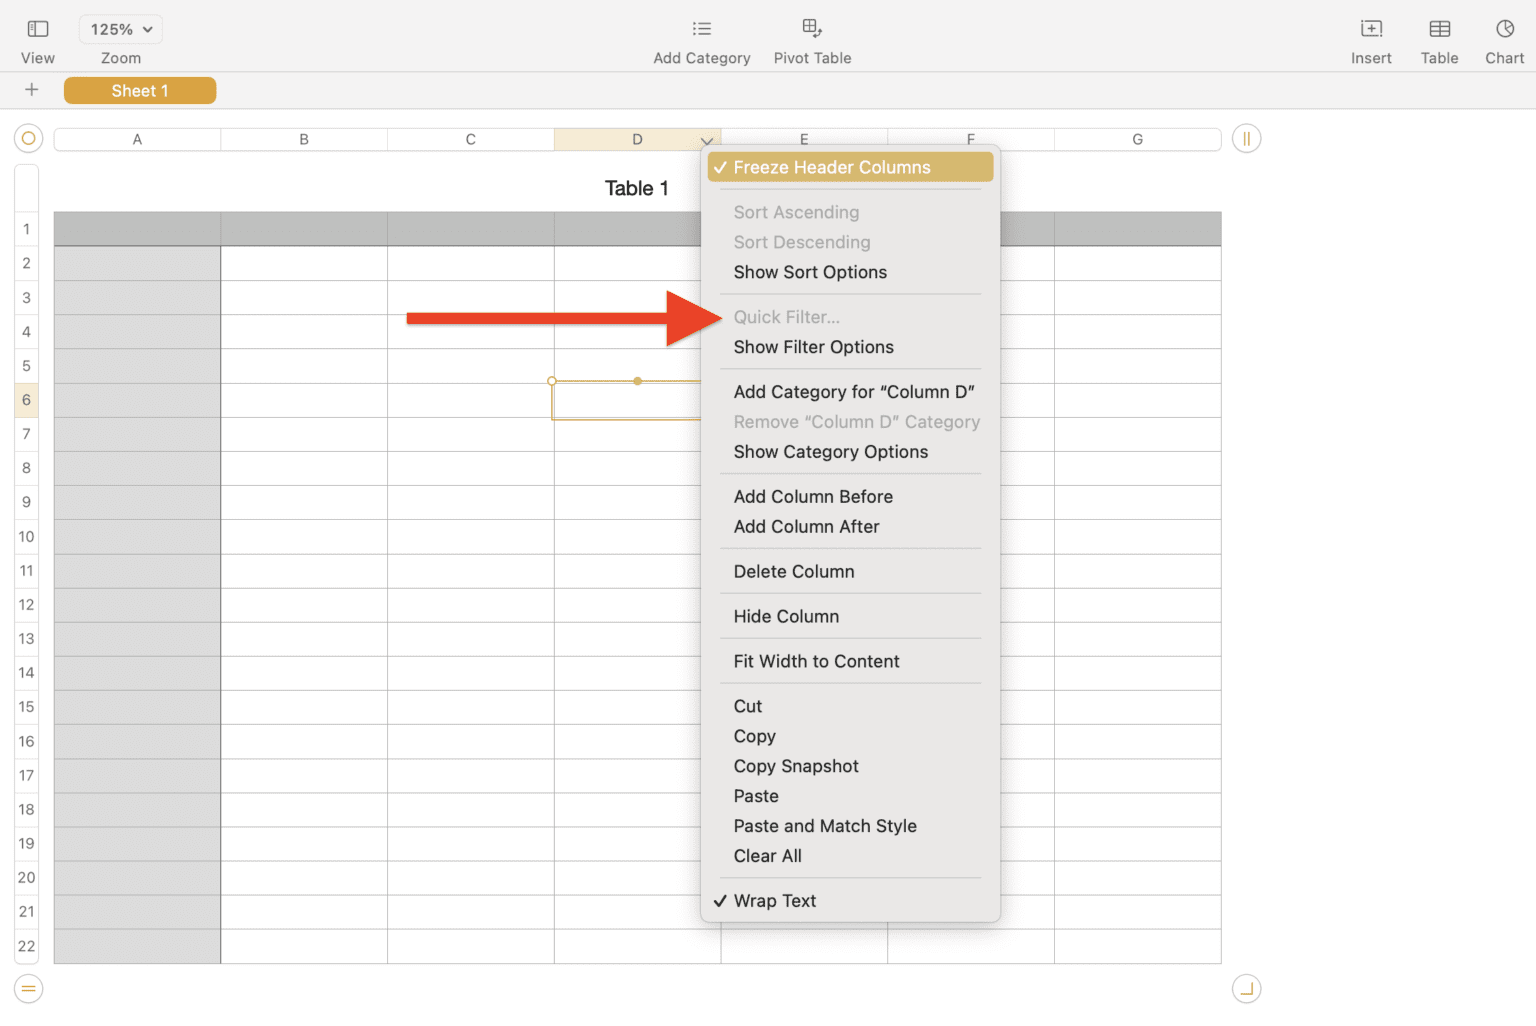Choose Paste and Match Style
The width and height of the screenshot is (1536, 1026).
(825, 826)
